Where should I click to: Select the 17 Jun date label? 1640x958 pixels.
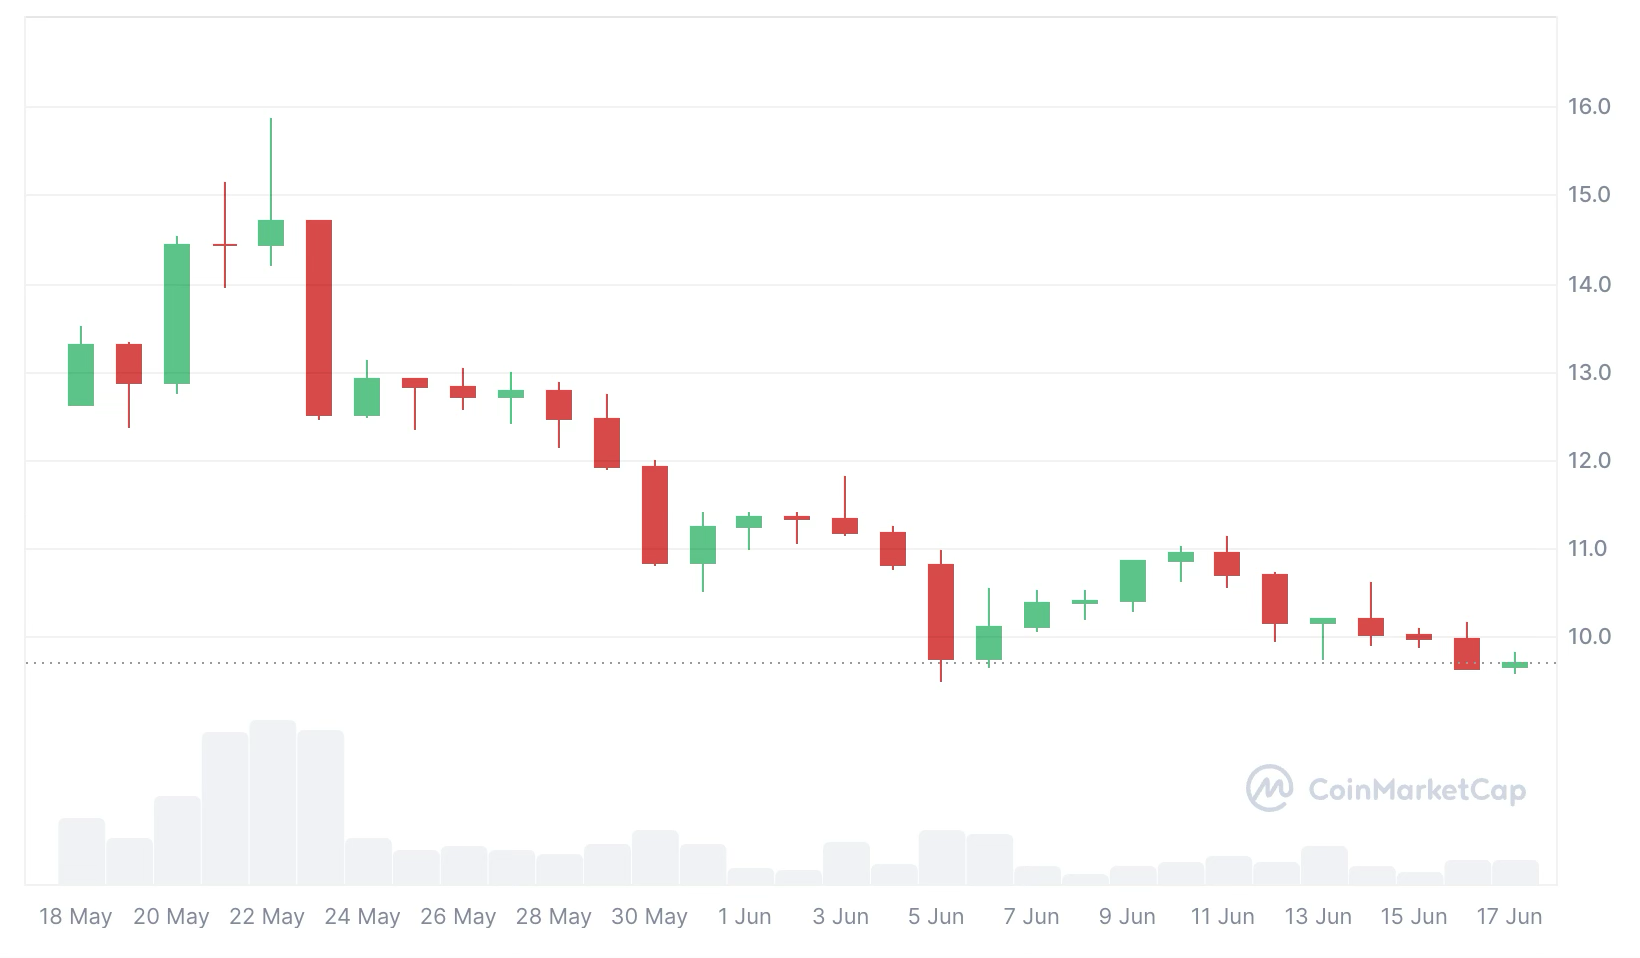pos(1509,917)
